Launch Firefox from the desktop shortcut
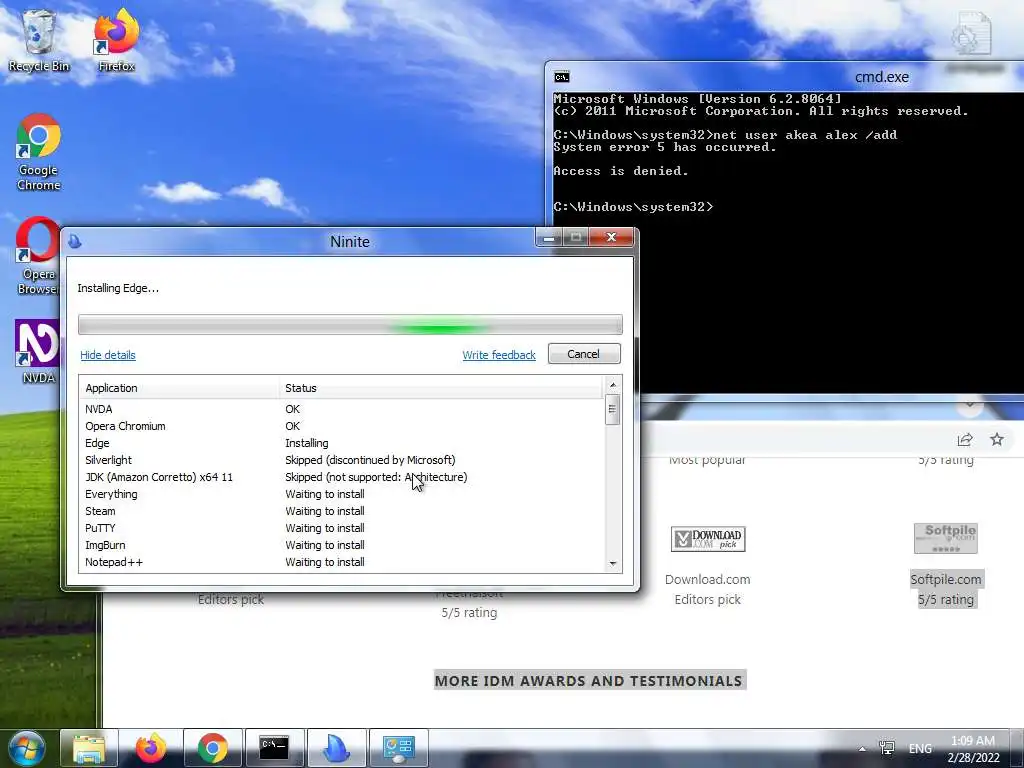The height and width of the screenshot is (768, 1024). [116, 40]
